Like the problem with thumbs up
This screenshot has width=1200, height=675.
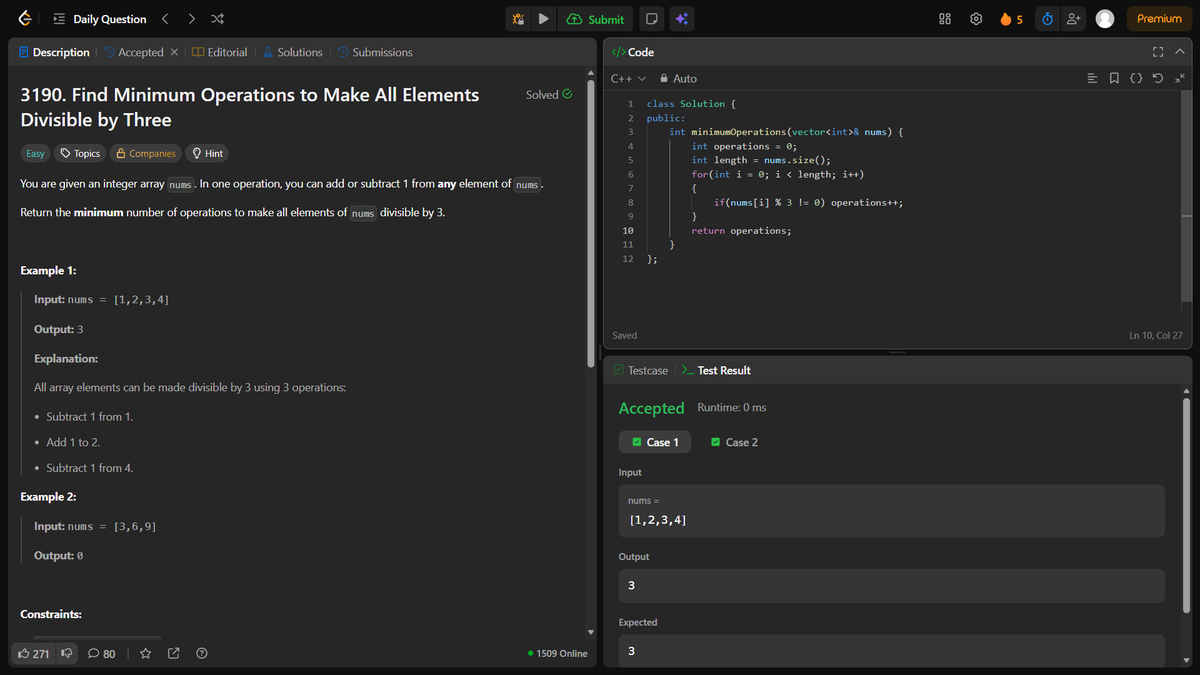(35, 654)
